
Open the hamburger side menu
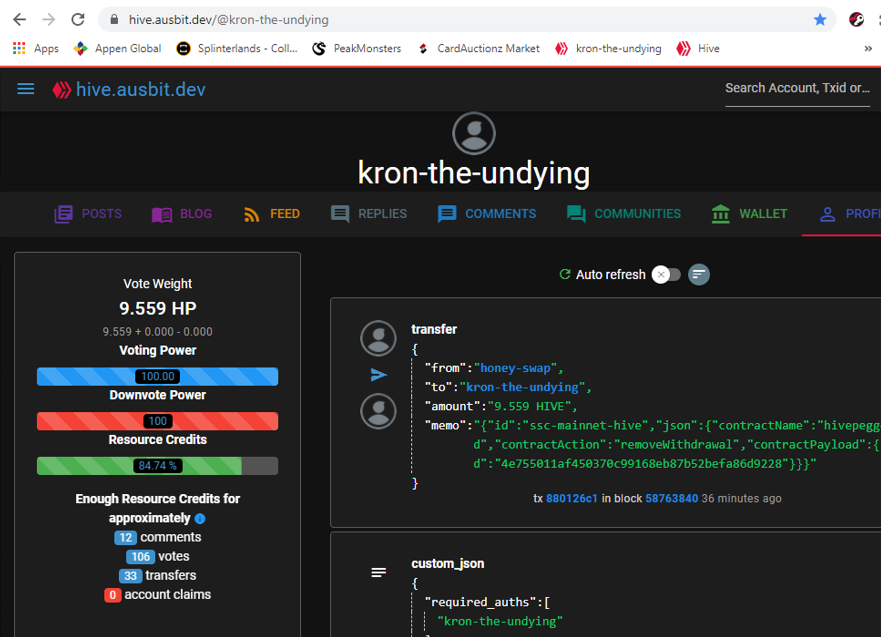pos(26,89)
